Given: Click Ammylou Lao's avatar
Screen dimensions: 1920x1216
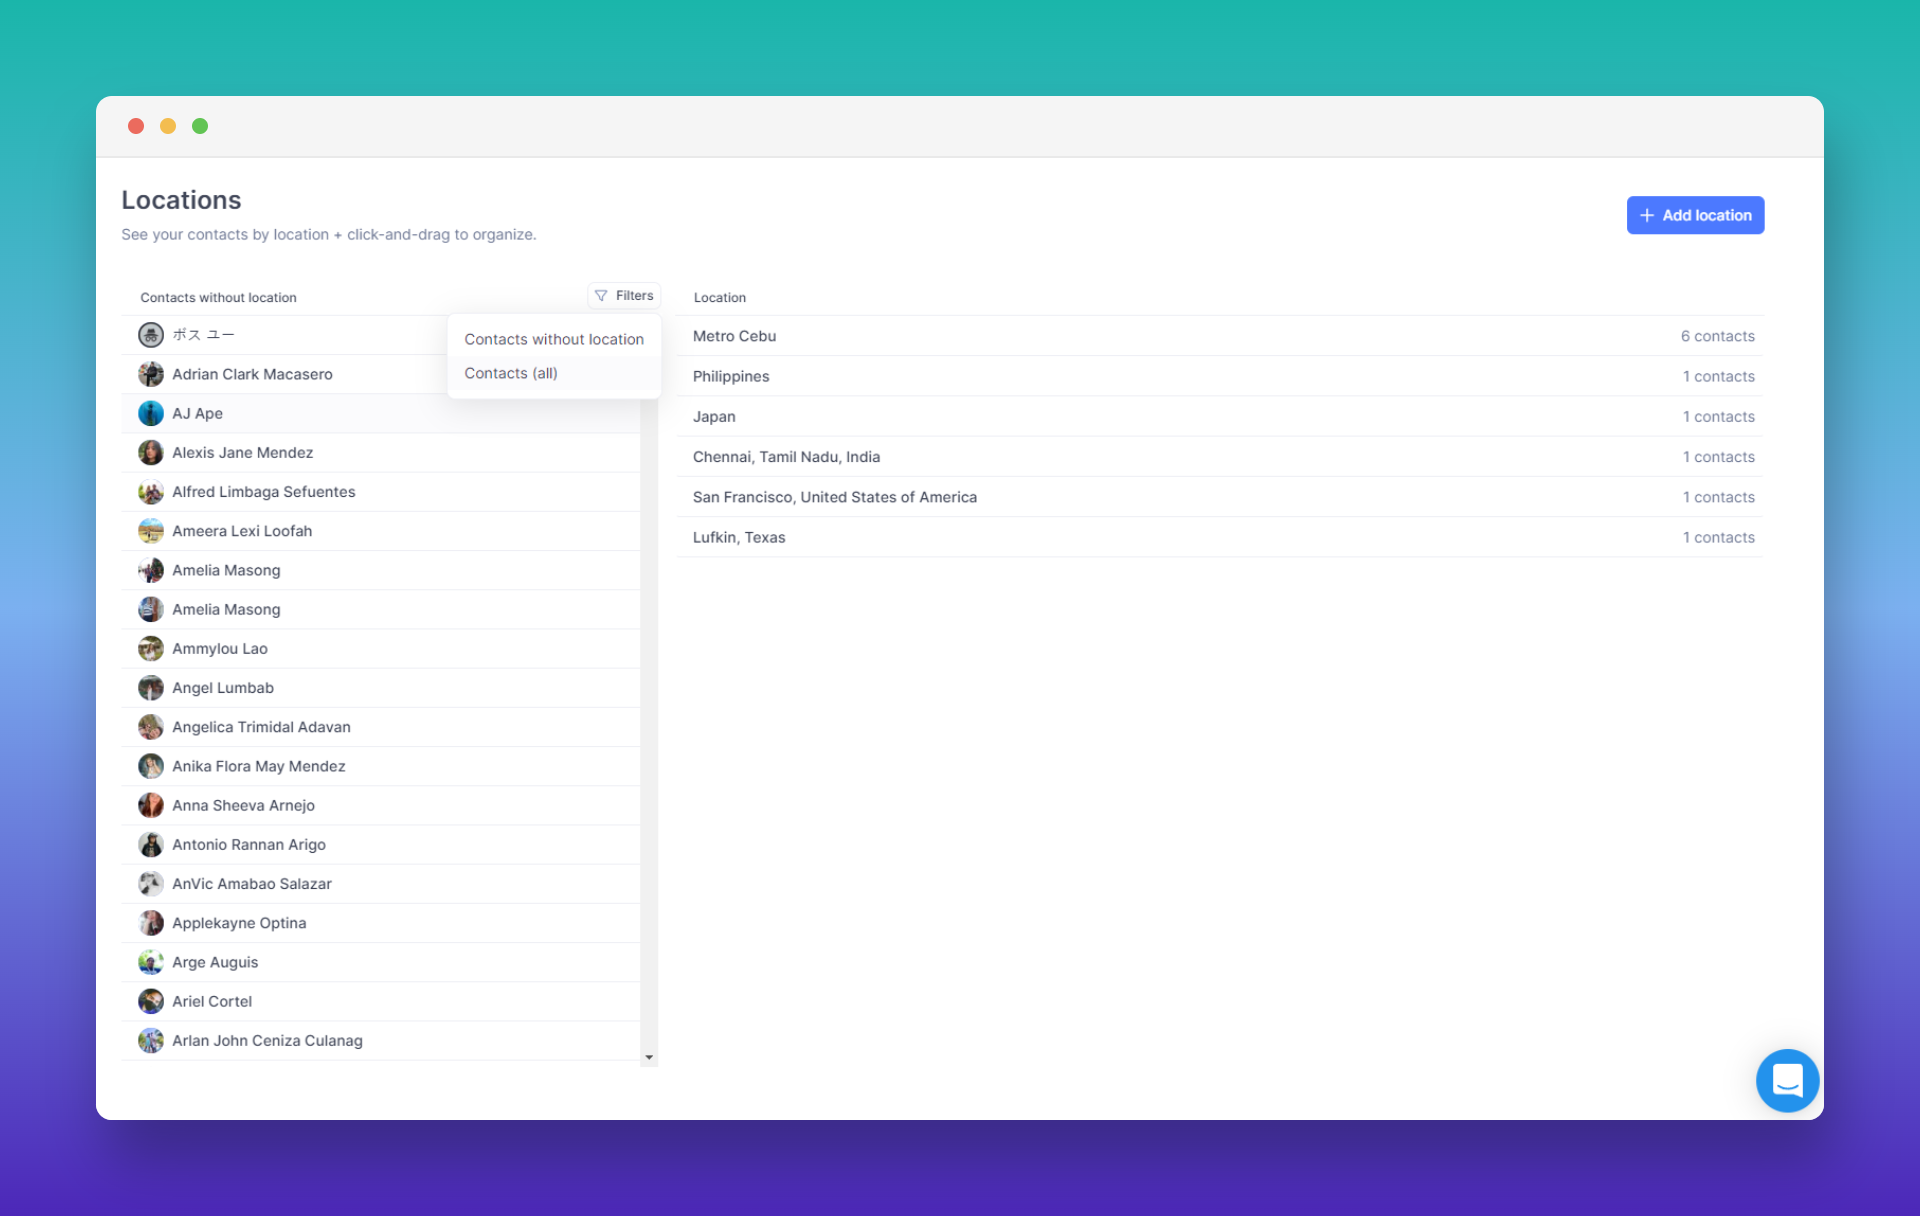Looking at the screenshot, I should tap(151, 648).
